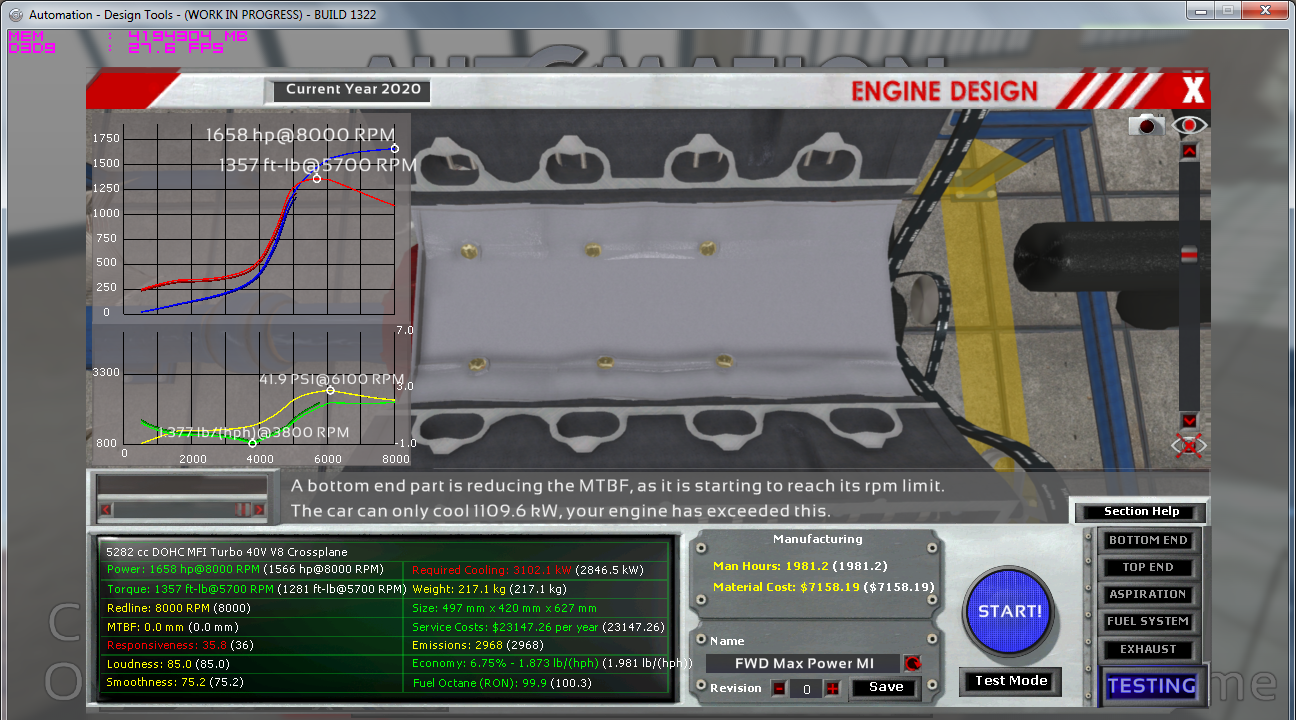Toggle Test Mode
This screenshot has height=720, width=1296.
tap(1011, 681)
